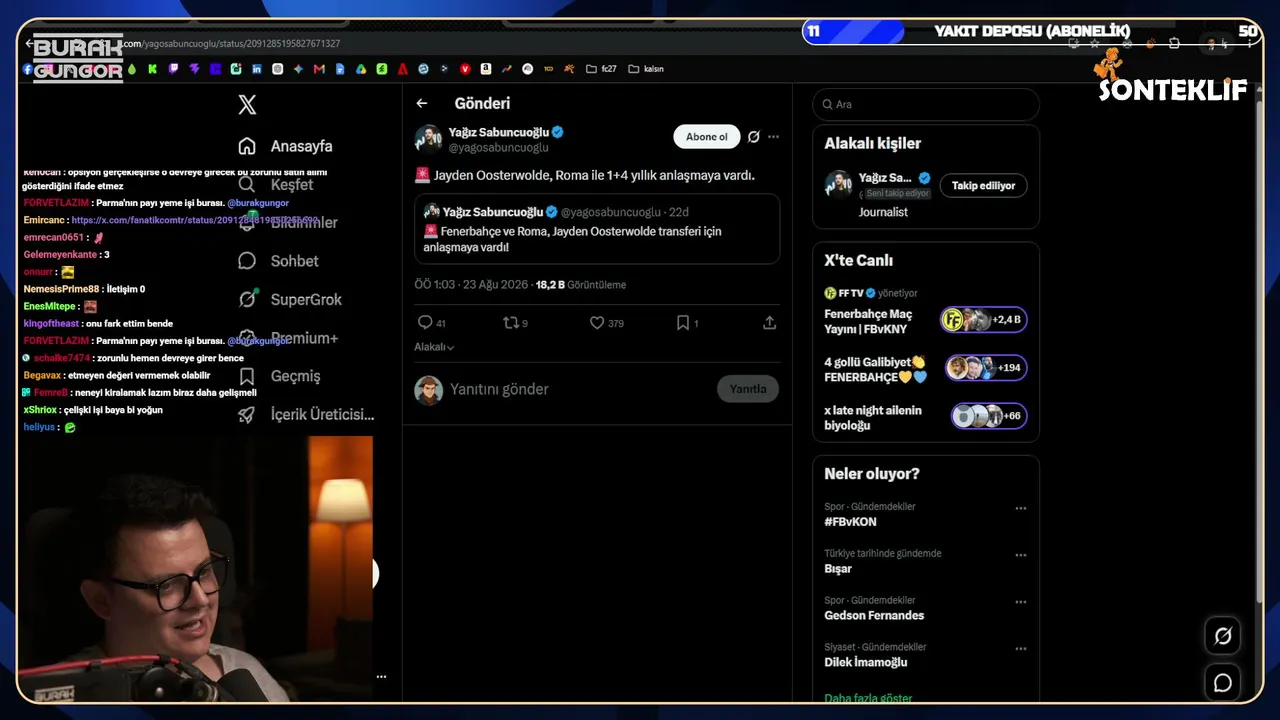Image resolution: width=1280 pixels, height=720 pixels.
Task: Open the Bışar trending topic
Action: [838, 569]
